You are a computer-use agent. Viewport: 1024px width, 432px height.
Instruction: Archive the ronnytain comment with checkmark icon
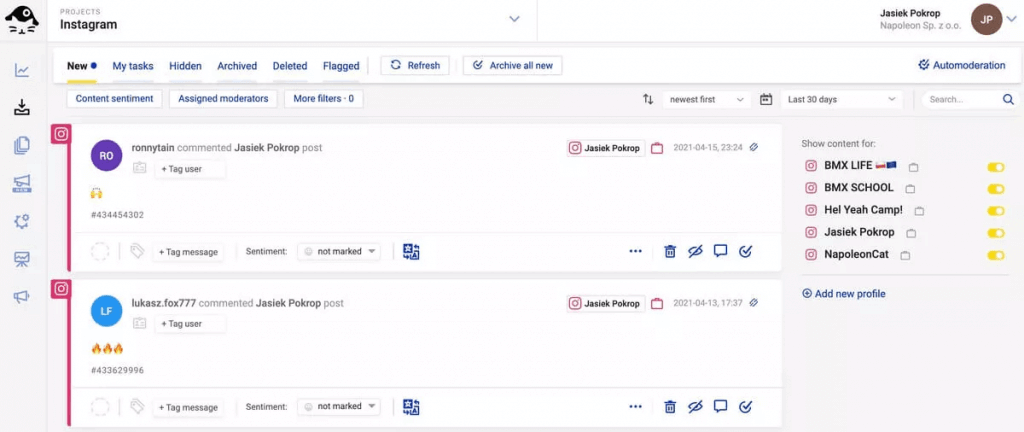pyautogui.click(x=745, y=251)
